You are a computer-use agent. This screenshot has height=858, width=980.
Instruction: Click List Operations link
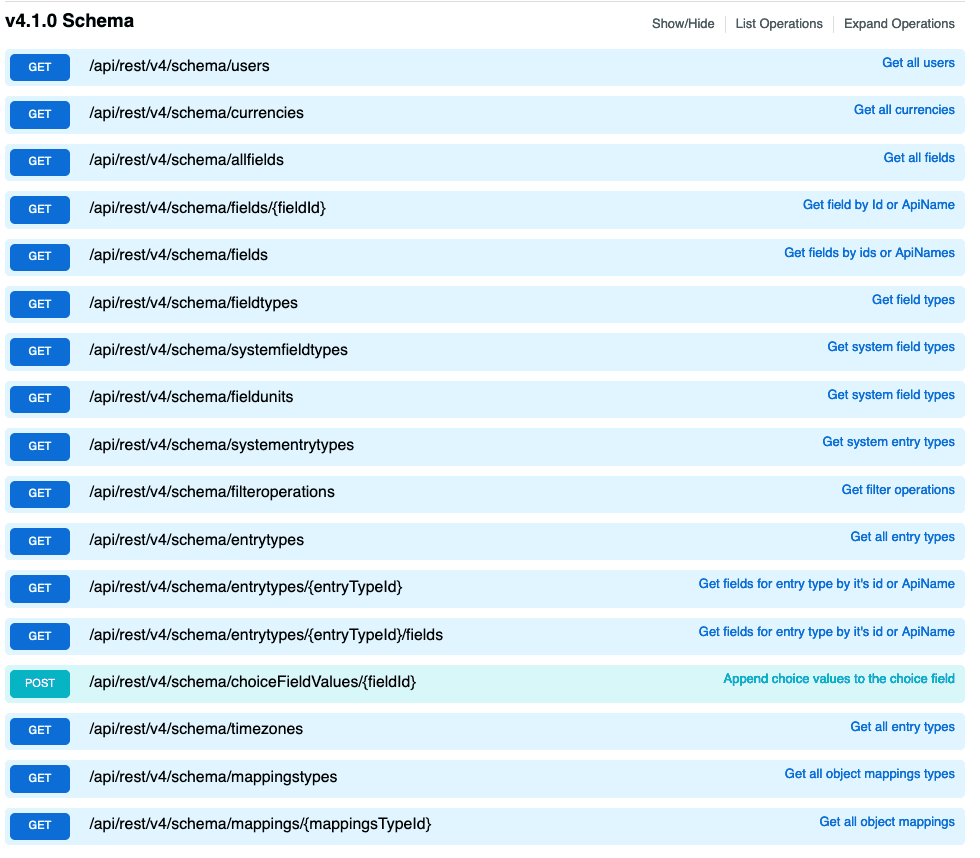(779, 24)
